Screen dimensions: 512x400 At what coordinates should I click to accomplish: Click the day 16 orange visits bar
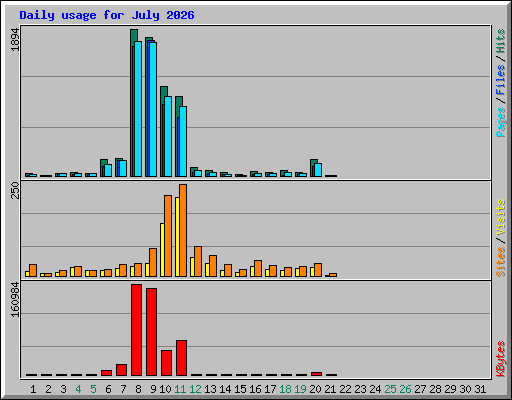258,268
